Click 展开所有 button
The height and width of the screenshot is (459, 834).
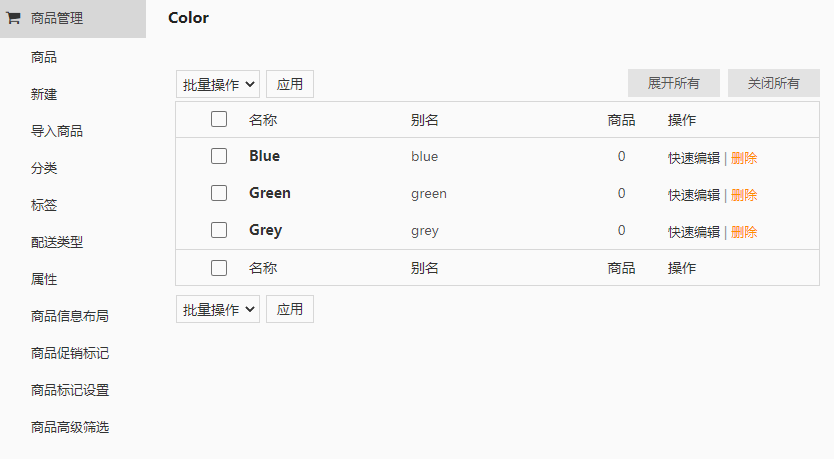click(673, 83)
